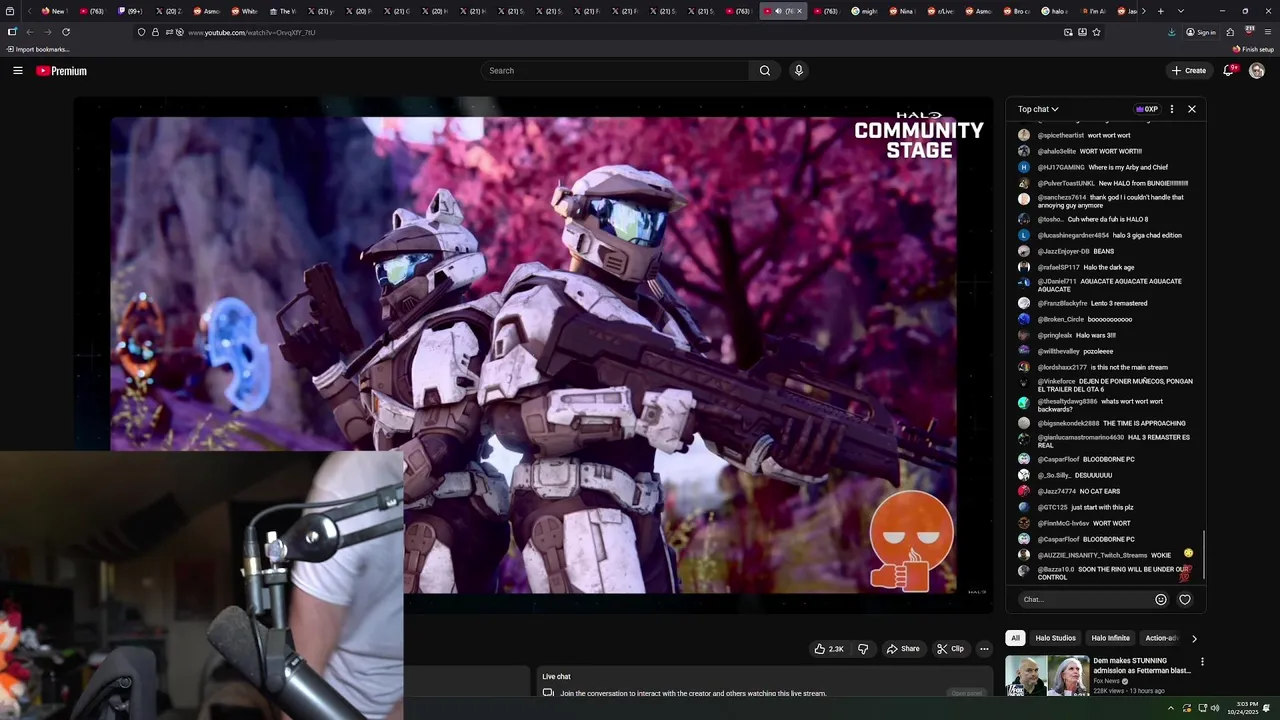Click the @HJ17GAMING chat username
The width and height of the screenshot is (1280, 720).
tap(1061, 167)
